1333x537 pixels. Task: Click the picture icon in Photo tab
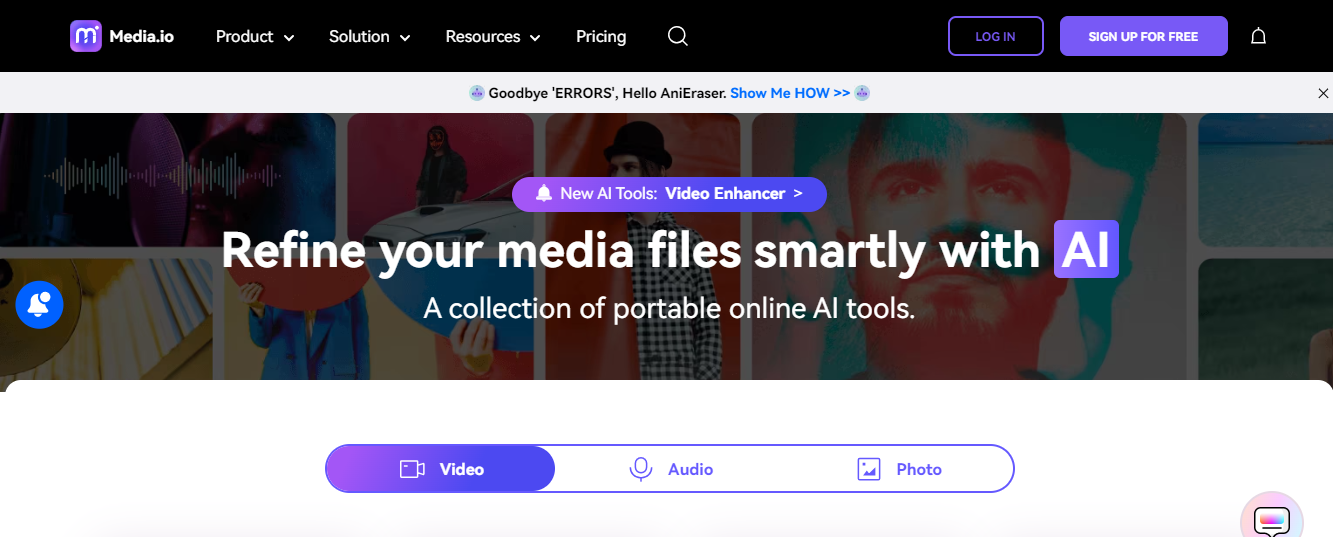tap(869, 469)
